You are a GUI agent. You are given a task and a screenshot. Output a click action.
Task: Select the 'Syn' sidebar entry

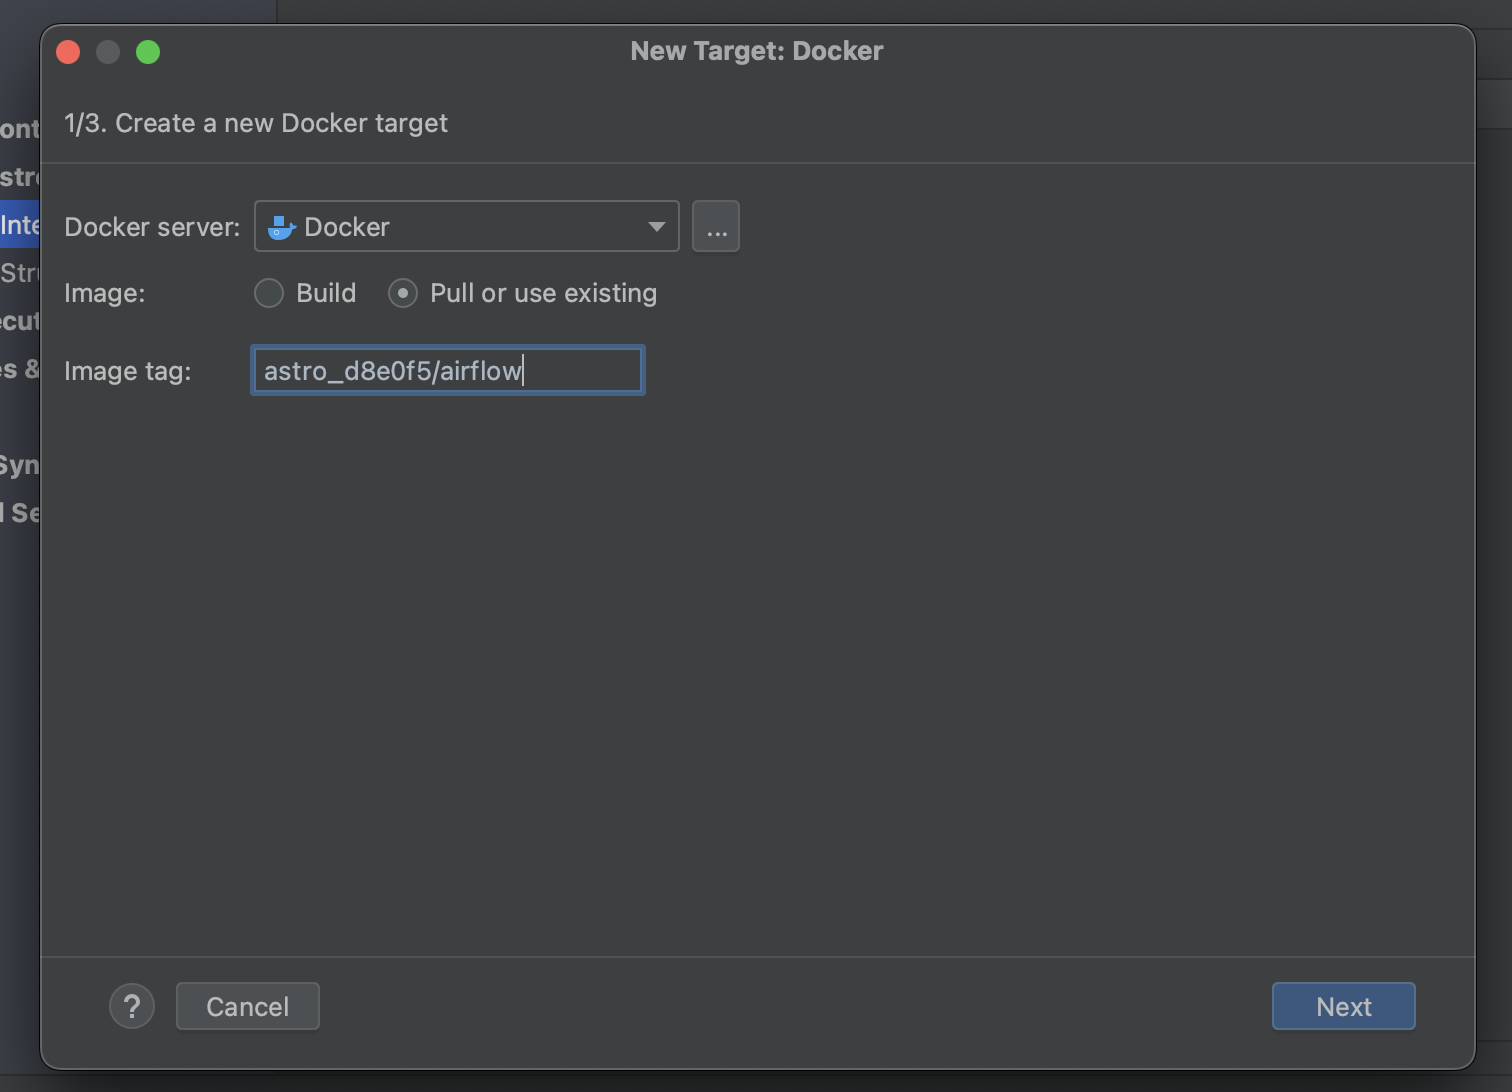pos(18,463)
